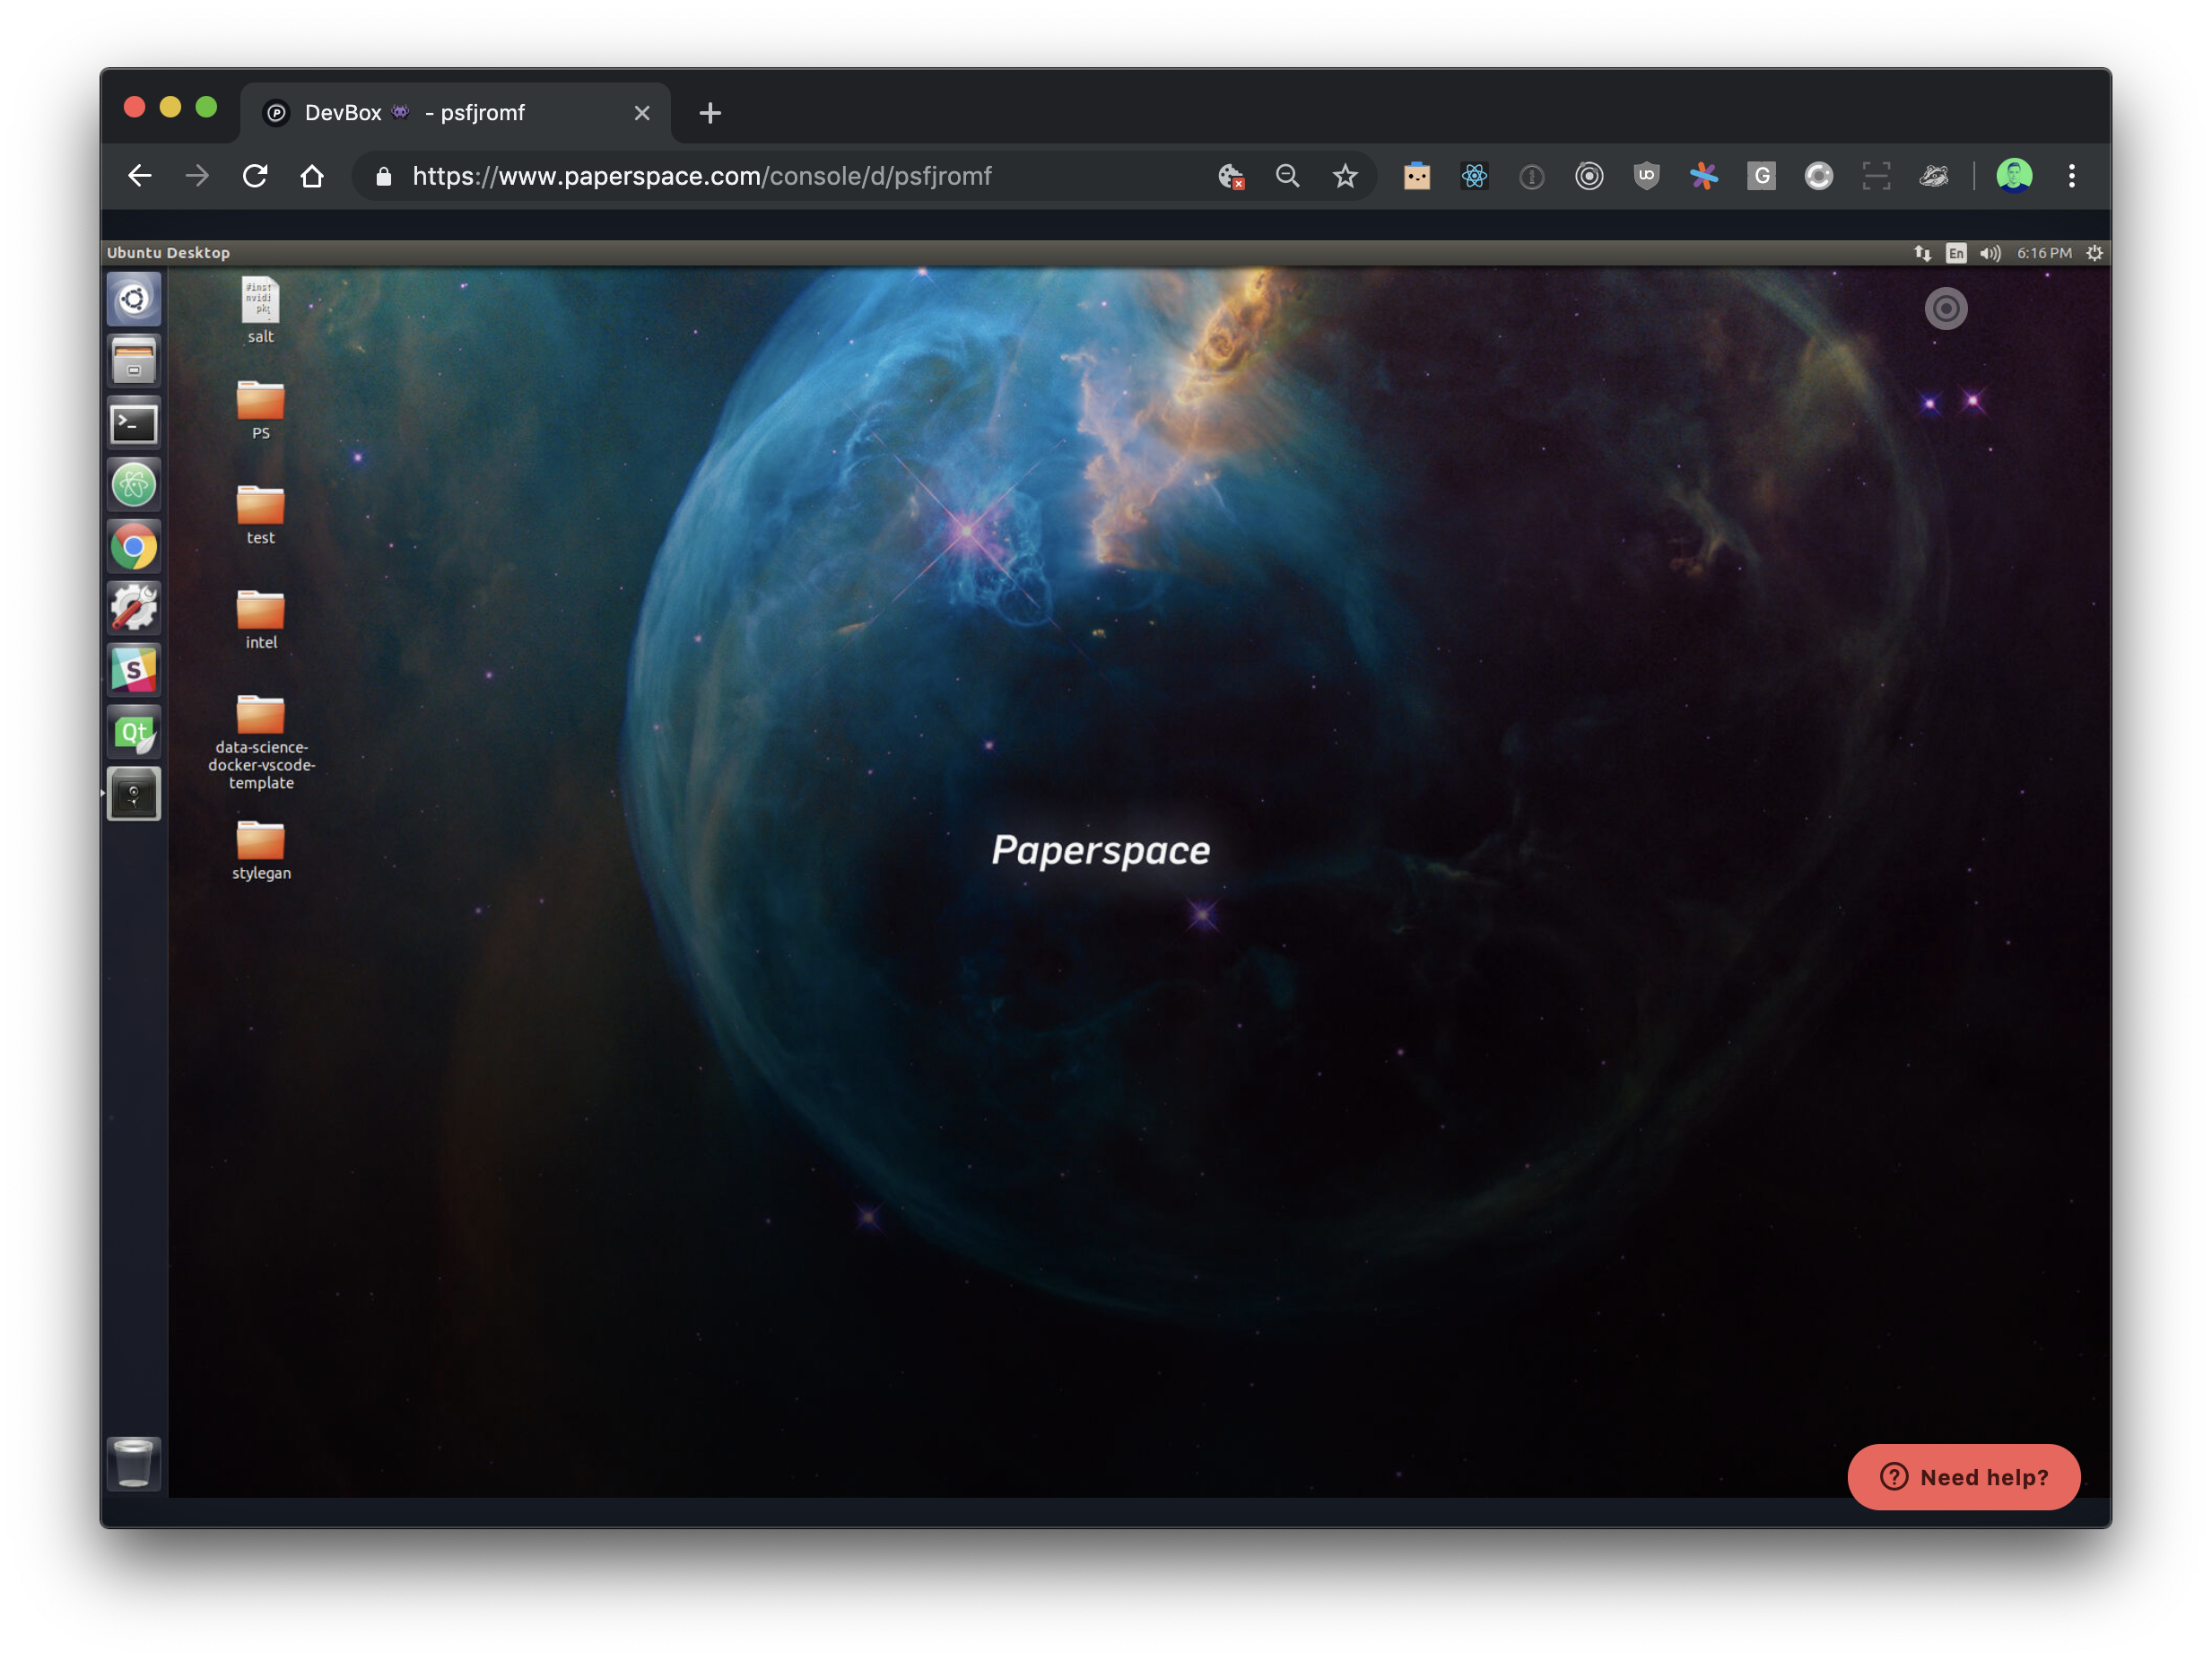This screenshot has height=1661, width=2212.
Task: Open the En keyboard language indicator
Action: [1956, 254]
